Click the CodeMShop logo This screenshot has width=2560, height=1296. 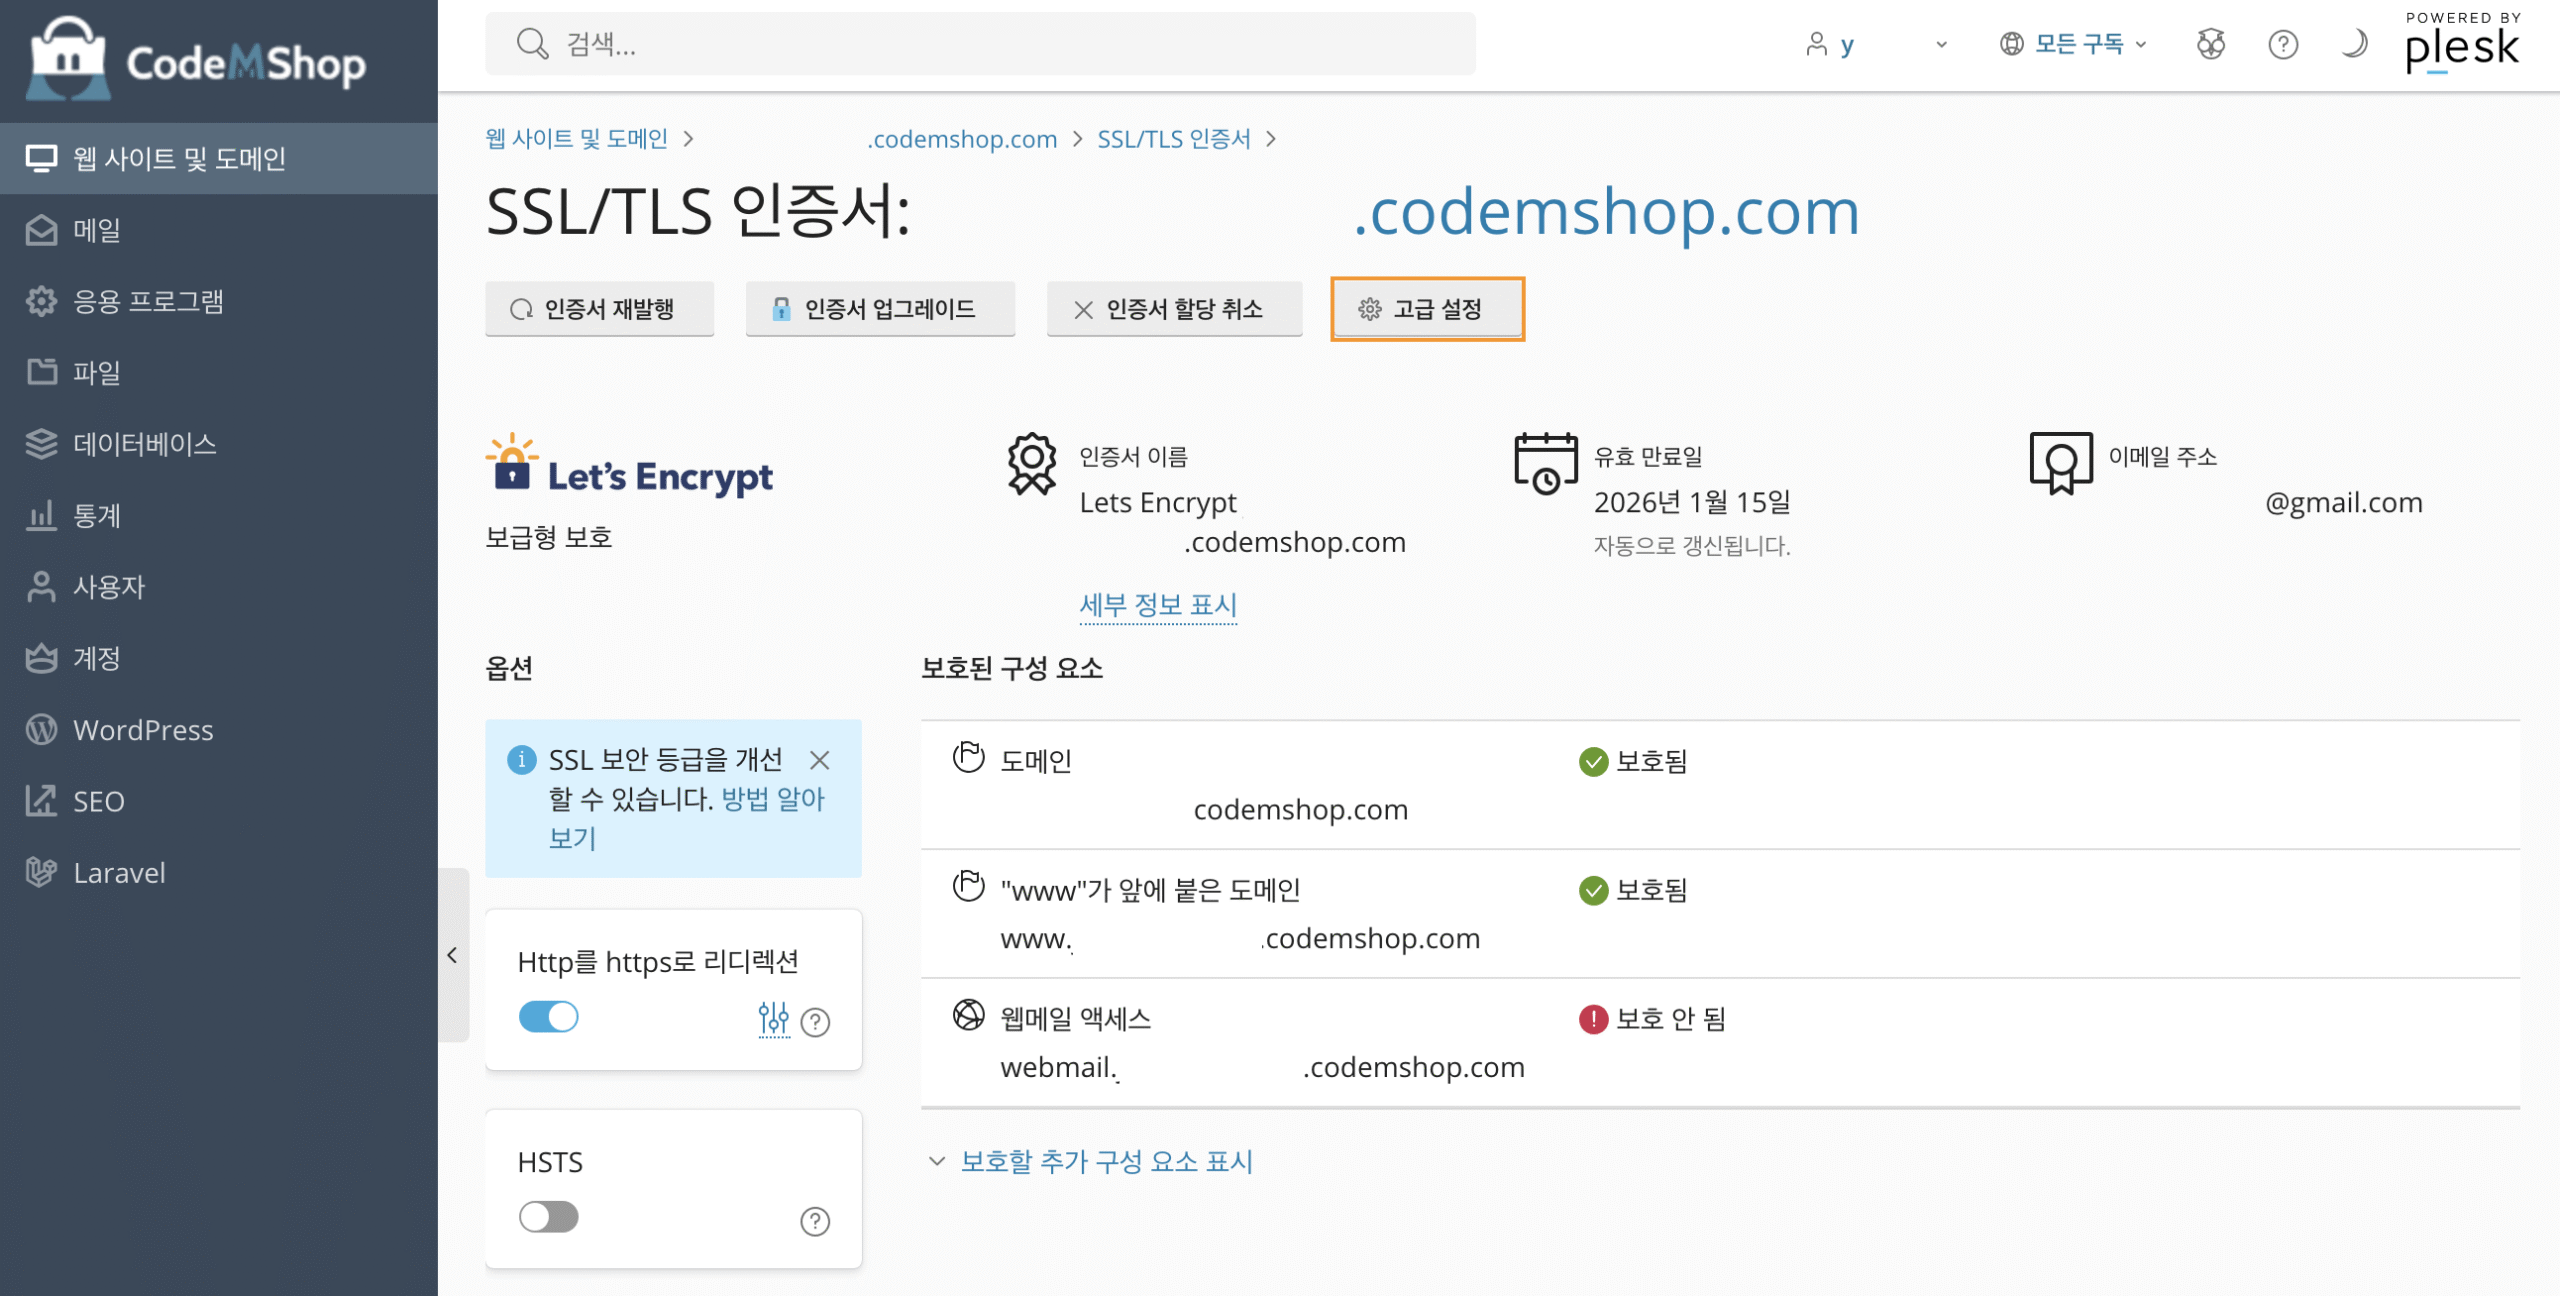point(198,60)
